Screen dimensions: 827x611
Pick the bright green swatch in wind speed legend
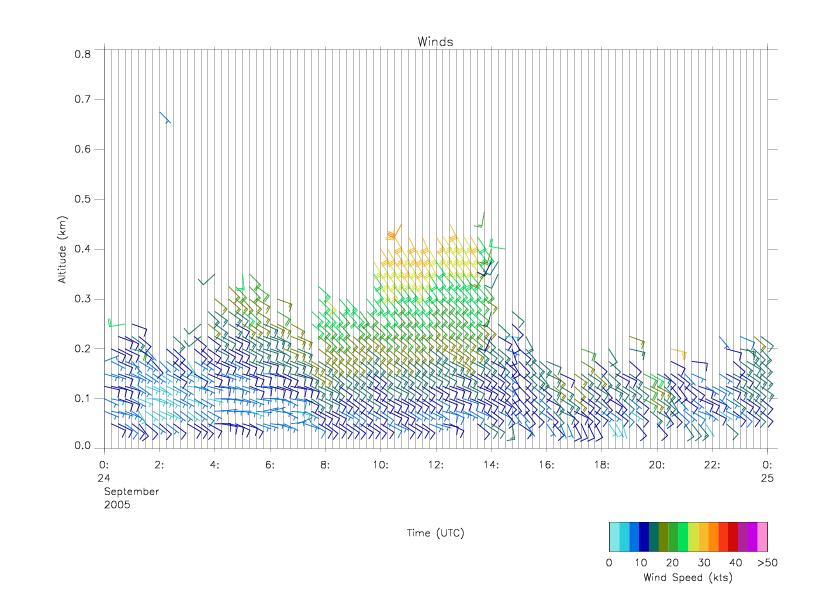click(684, 537)
